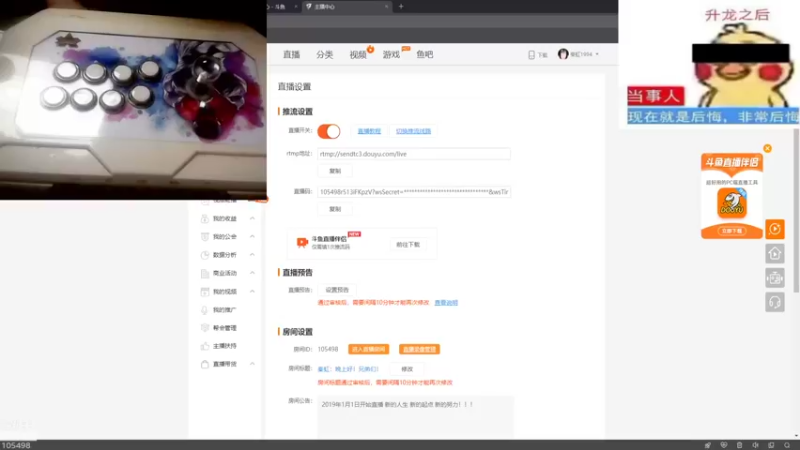Open the 游戏 top navigation tab

[391, 55]
